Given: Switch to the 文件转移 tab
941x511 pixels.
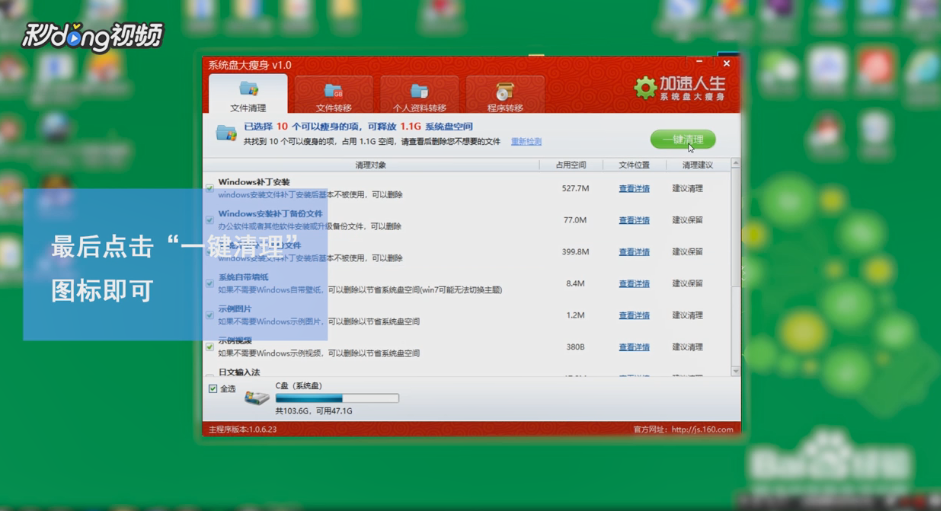Looking at the screenshot, I should coord(334,96).
